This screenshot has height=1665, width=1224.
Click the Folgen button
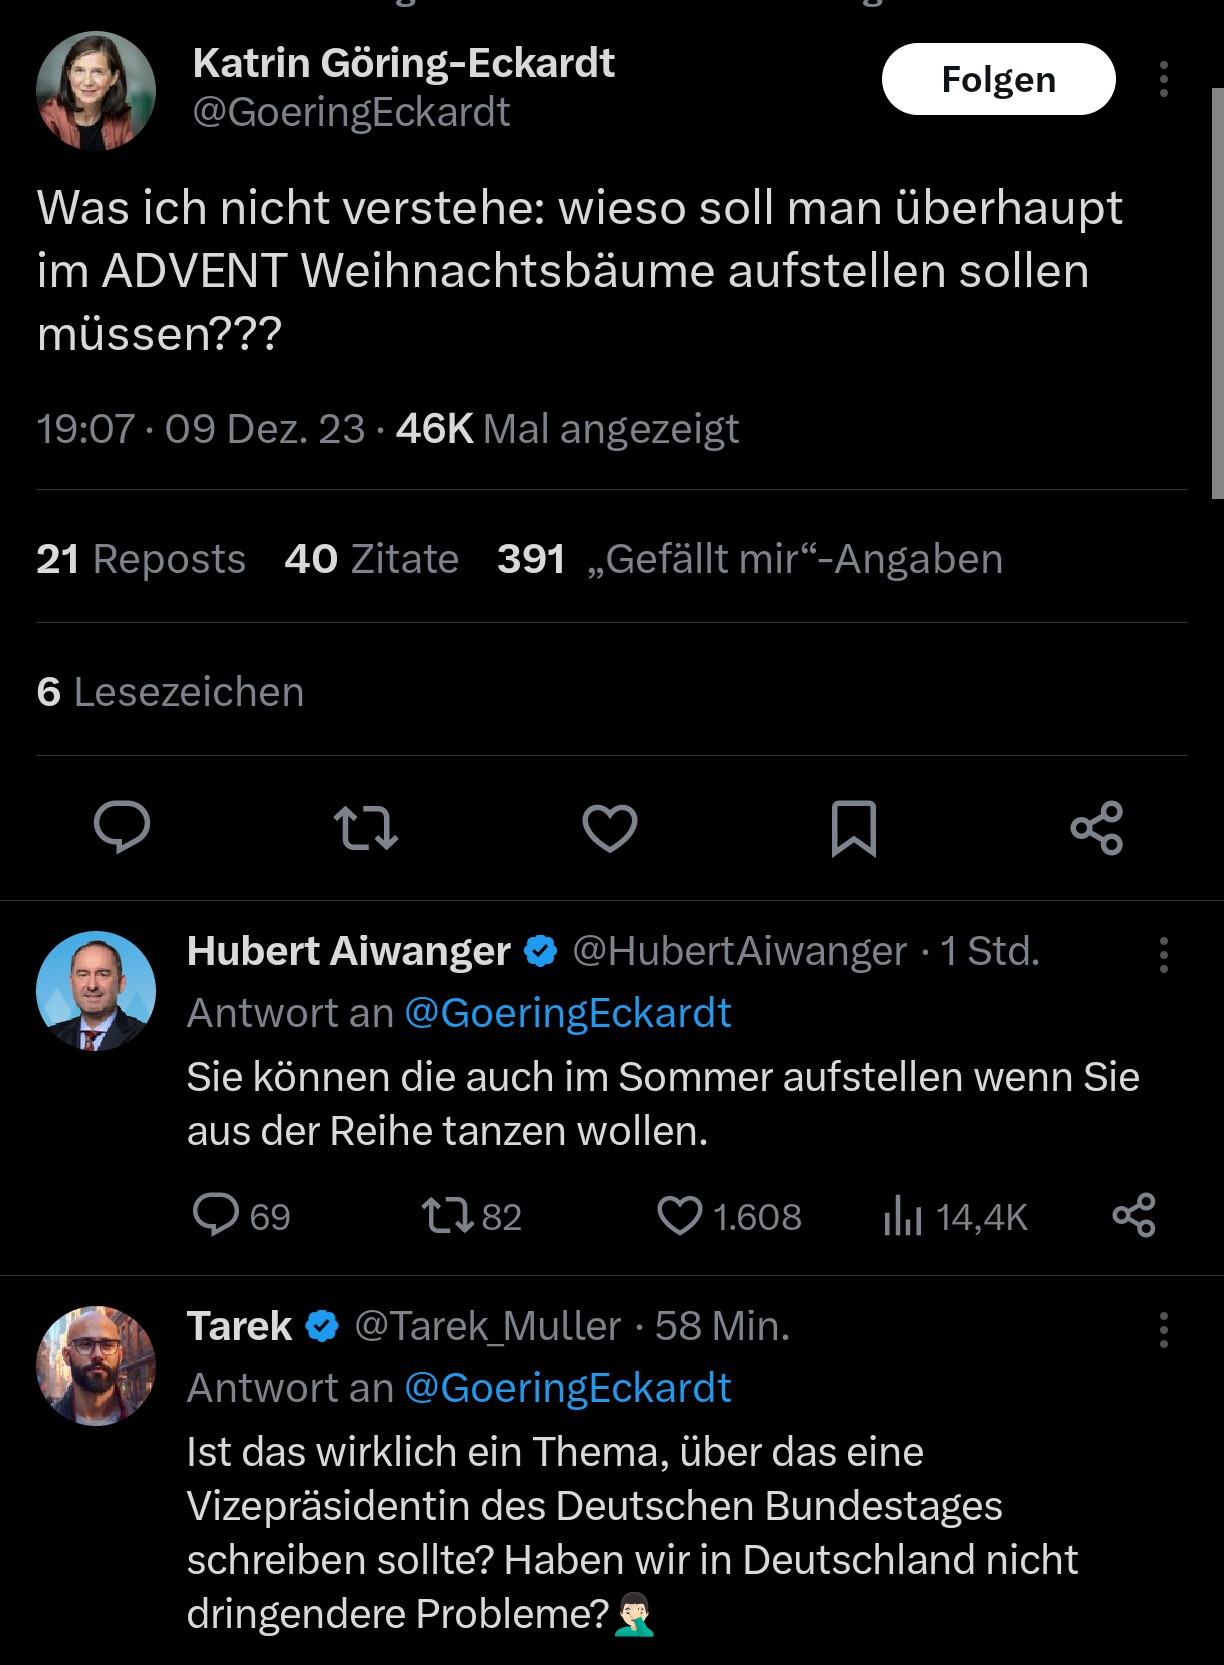tap(998, 79)
